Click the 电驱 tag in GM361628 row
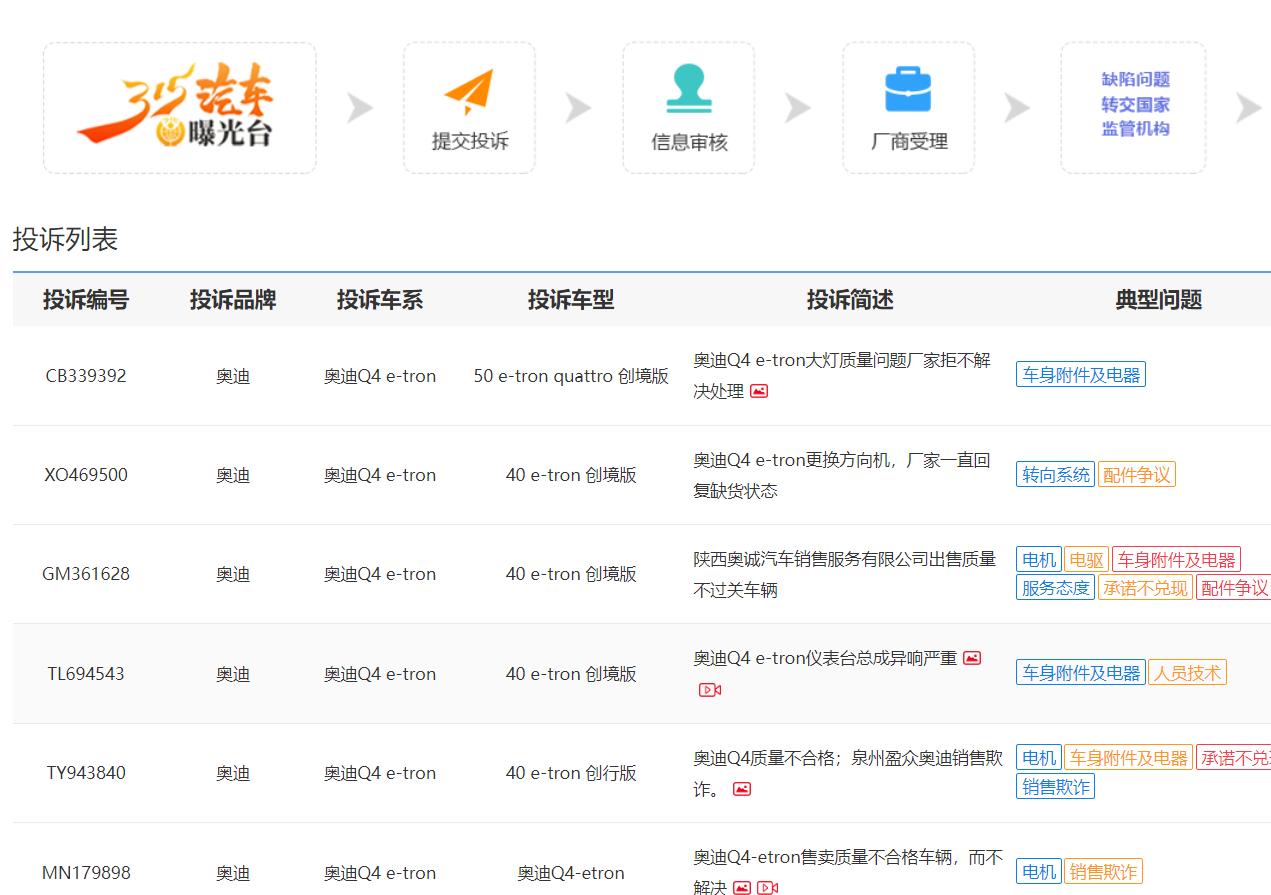Viewport: 1271px width, 895px height. (x=1085, y=560)
